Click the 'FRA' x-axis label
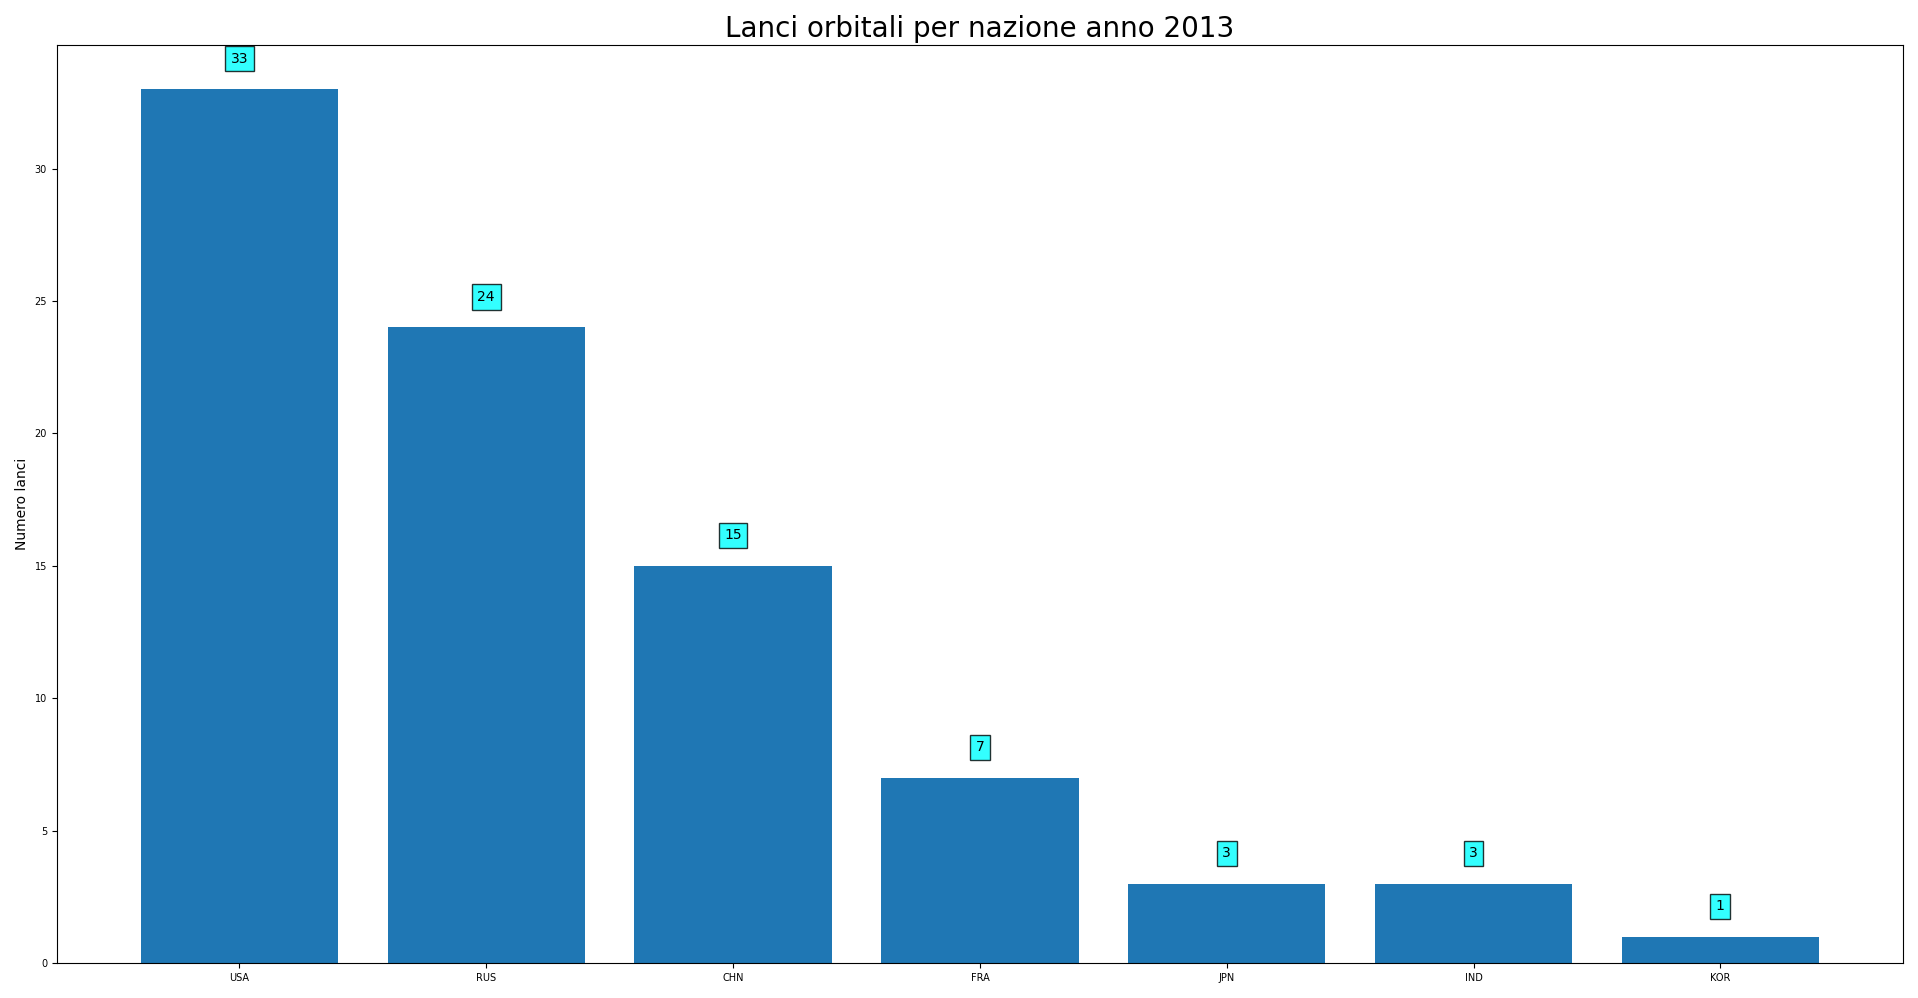 click(980, 978)
